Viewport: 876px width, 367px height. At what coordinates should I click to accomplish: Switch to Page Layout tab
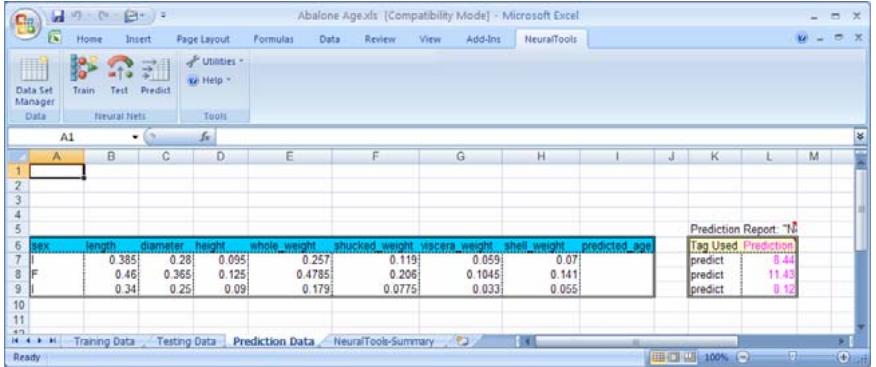(203, 40)
